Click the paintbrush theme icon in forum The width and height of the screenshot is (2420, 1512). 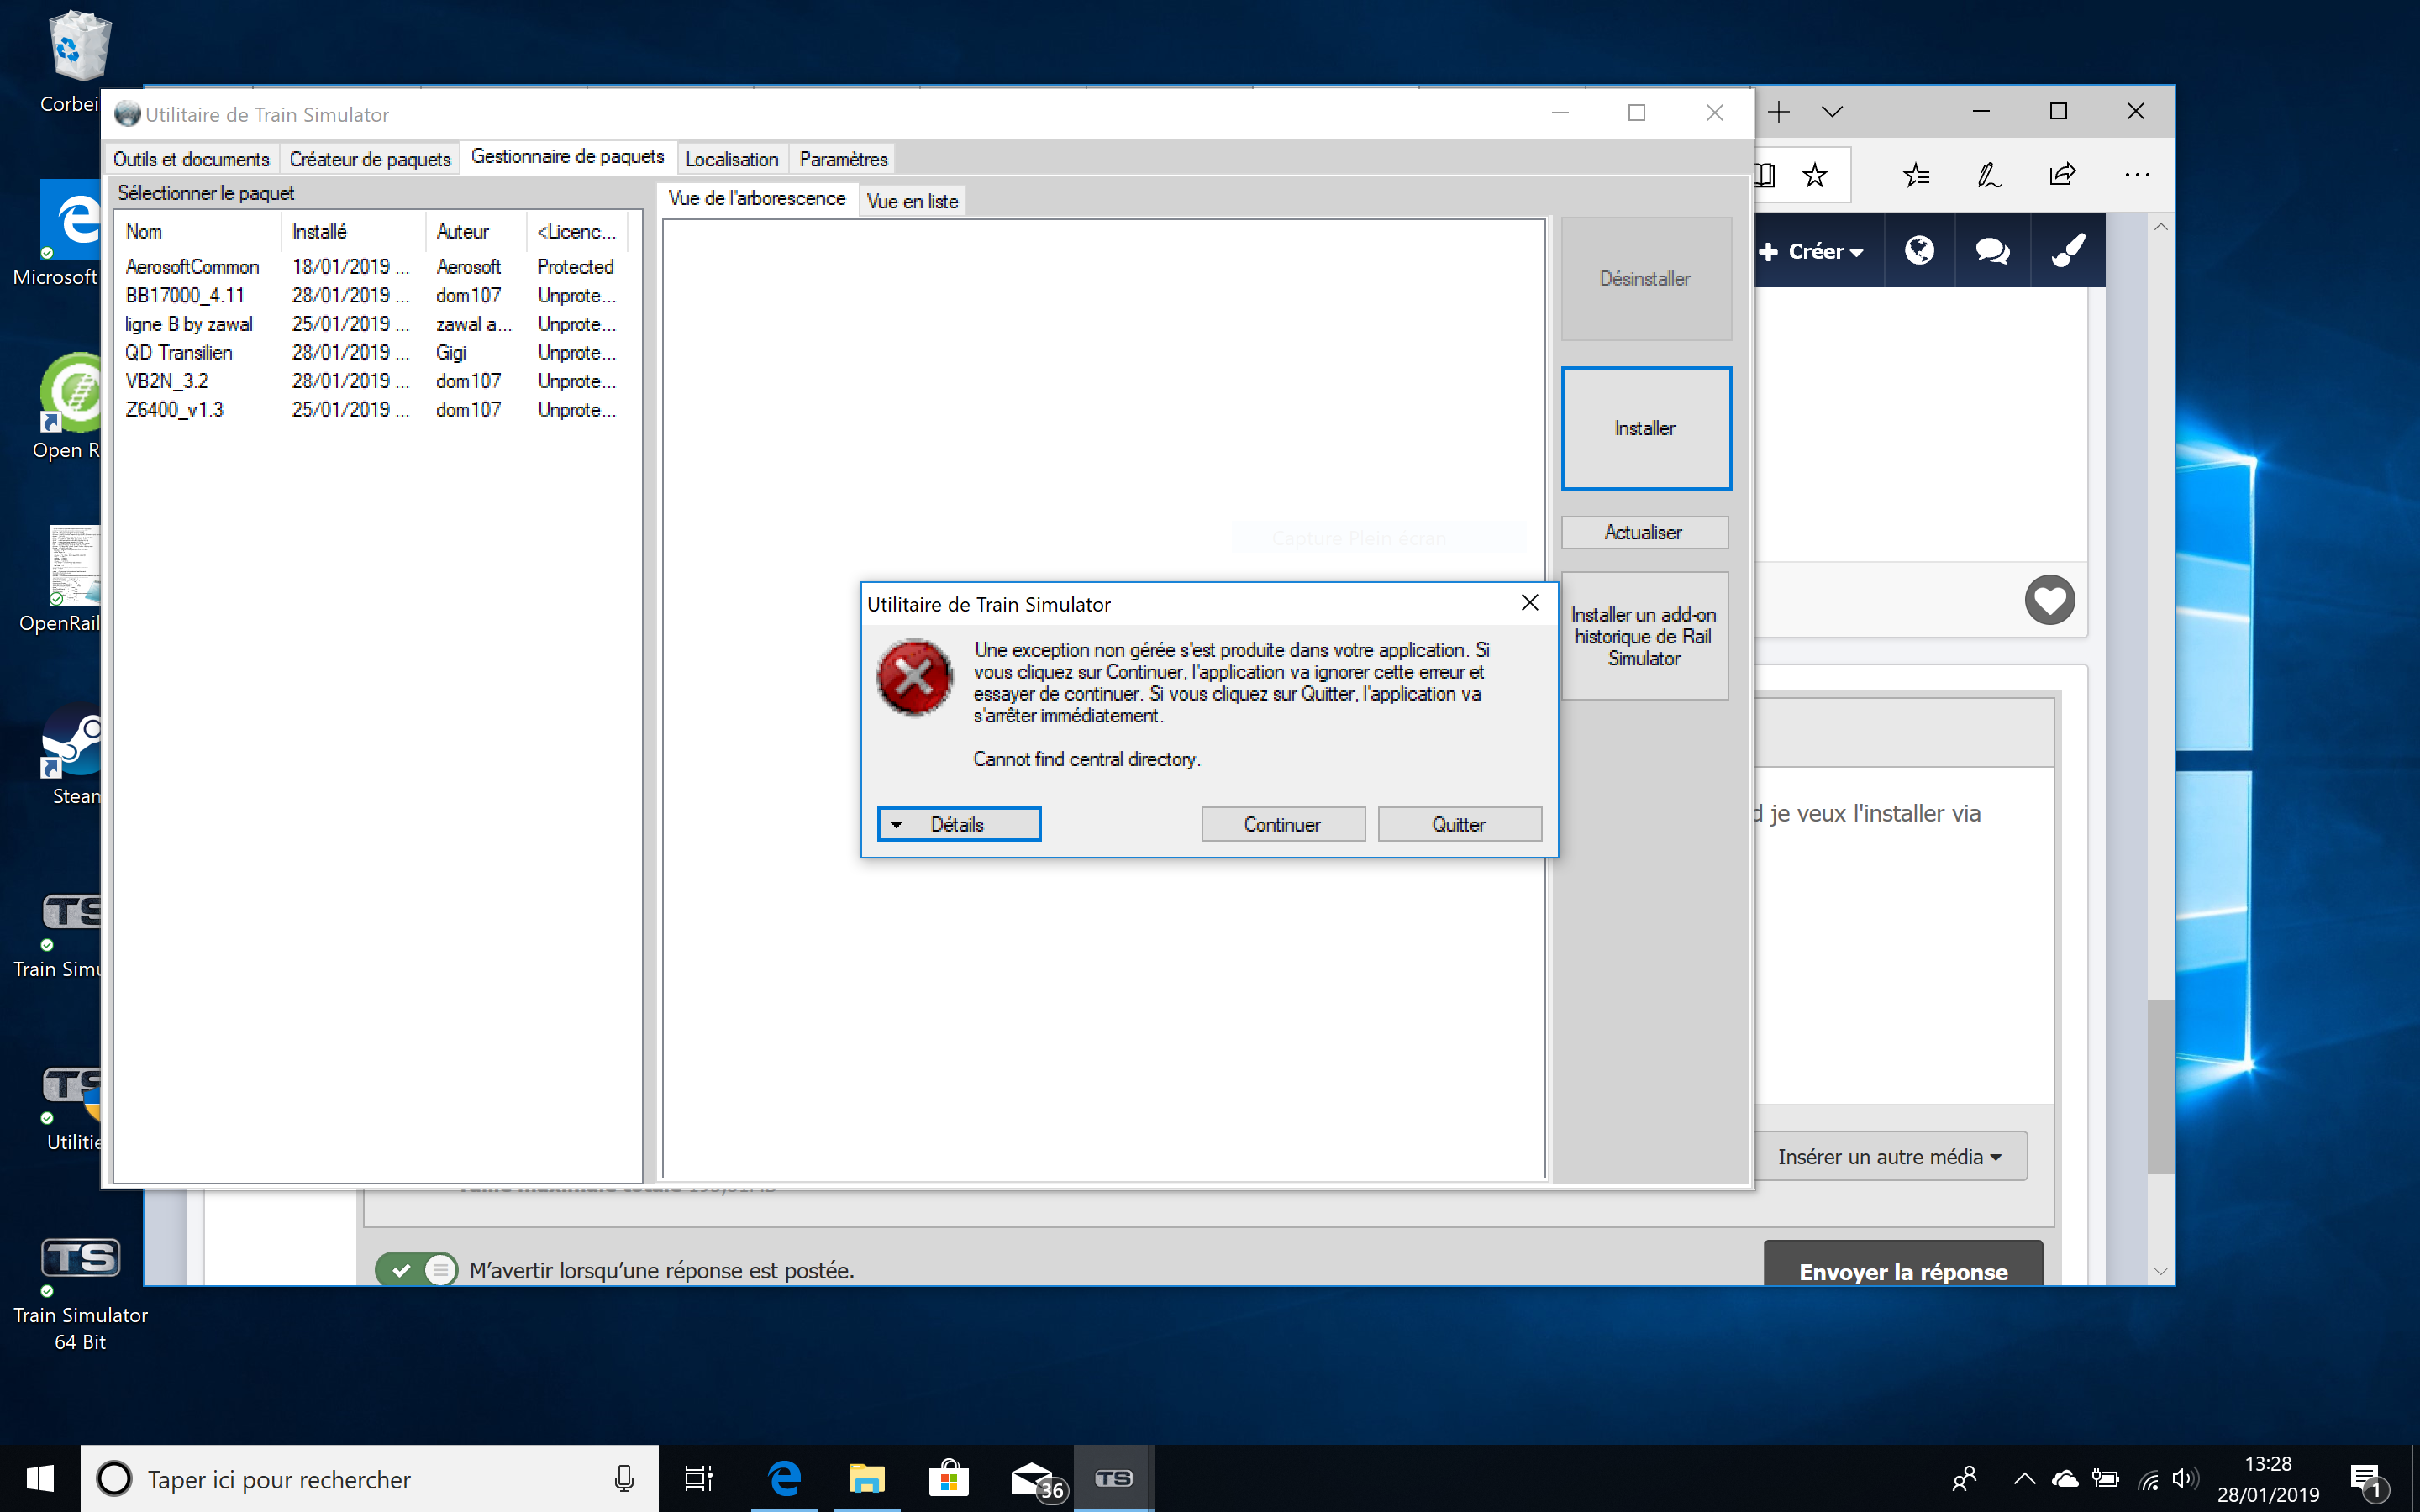coord(2068,250)
